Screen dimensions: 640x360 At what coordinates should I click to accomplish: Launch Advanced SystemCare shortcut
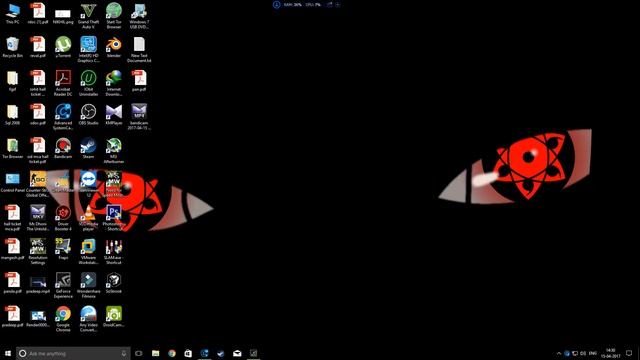pyautogui.click(x=63, y=117)
